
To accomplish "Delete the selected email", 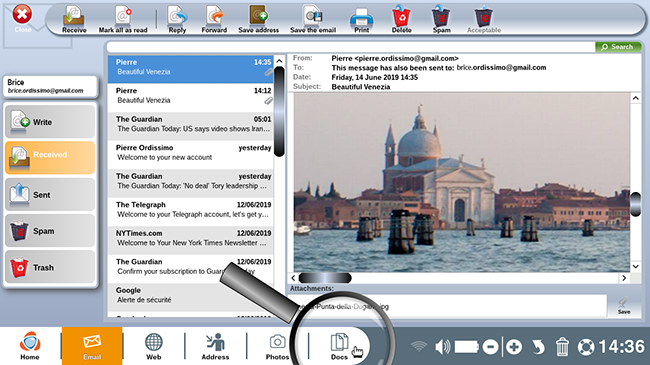I will tap(401, 19).
